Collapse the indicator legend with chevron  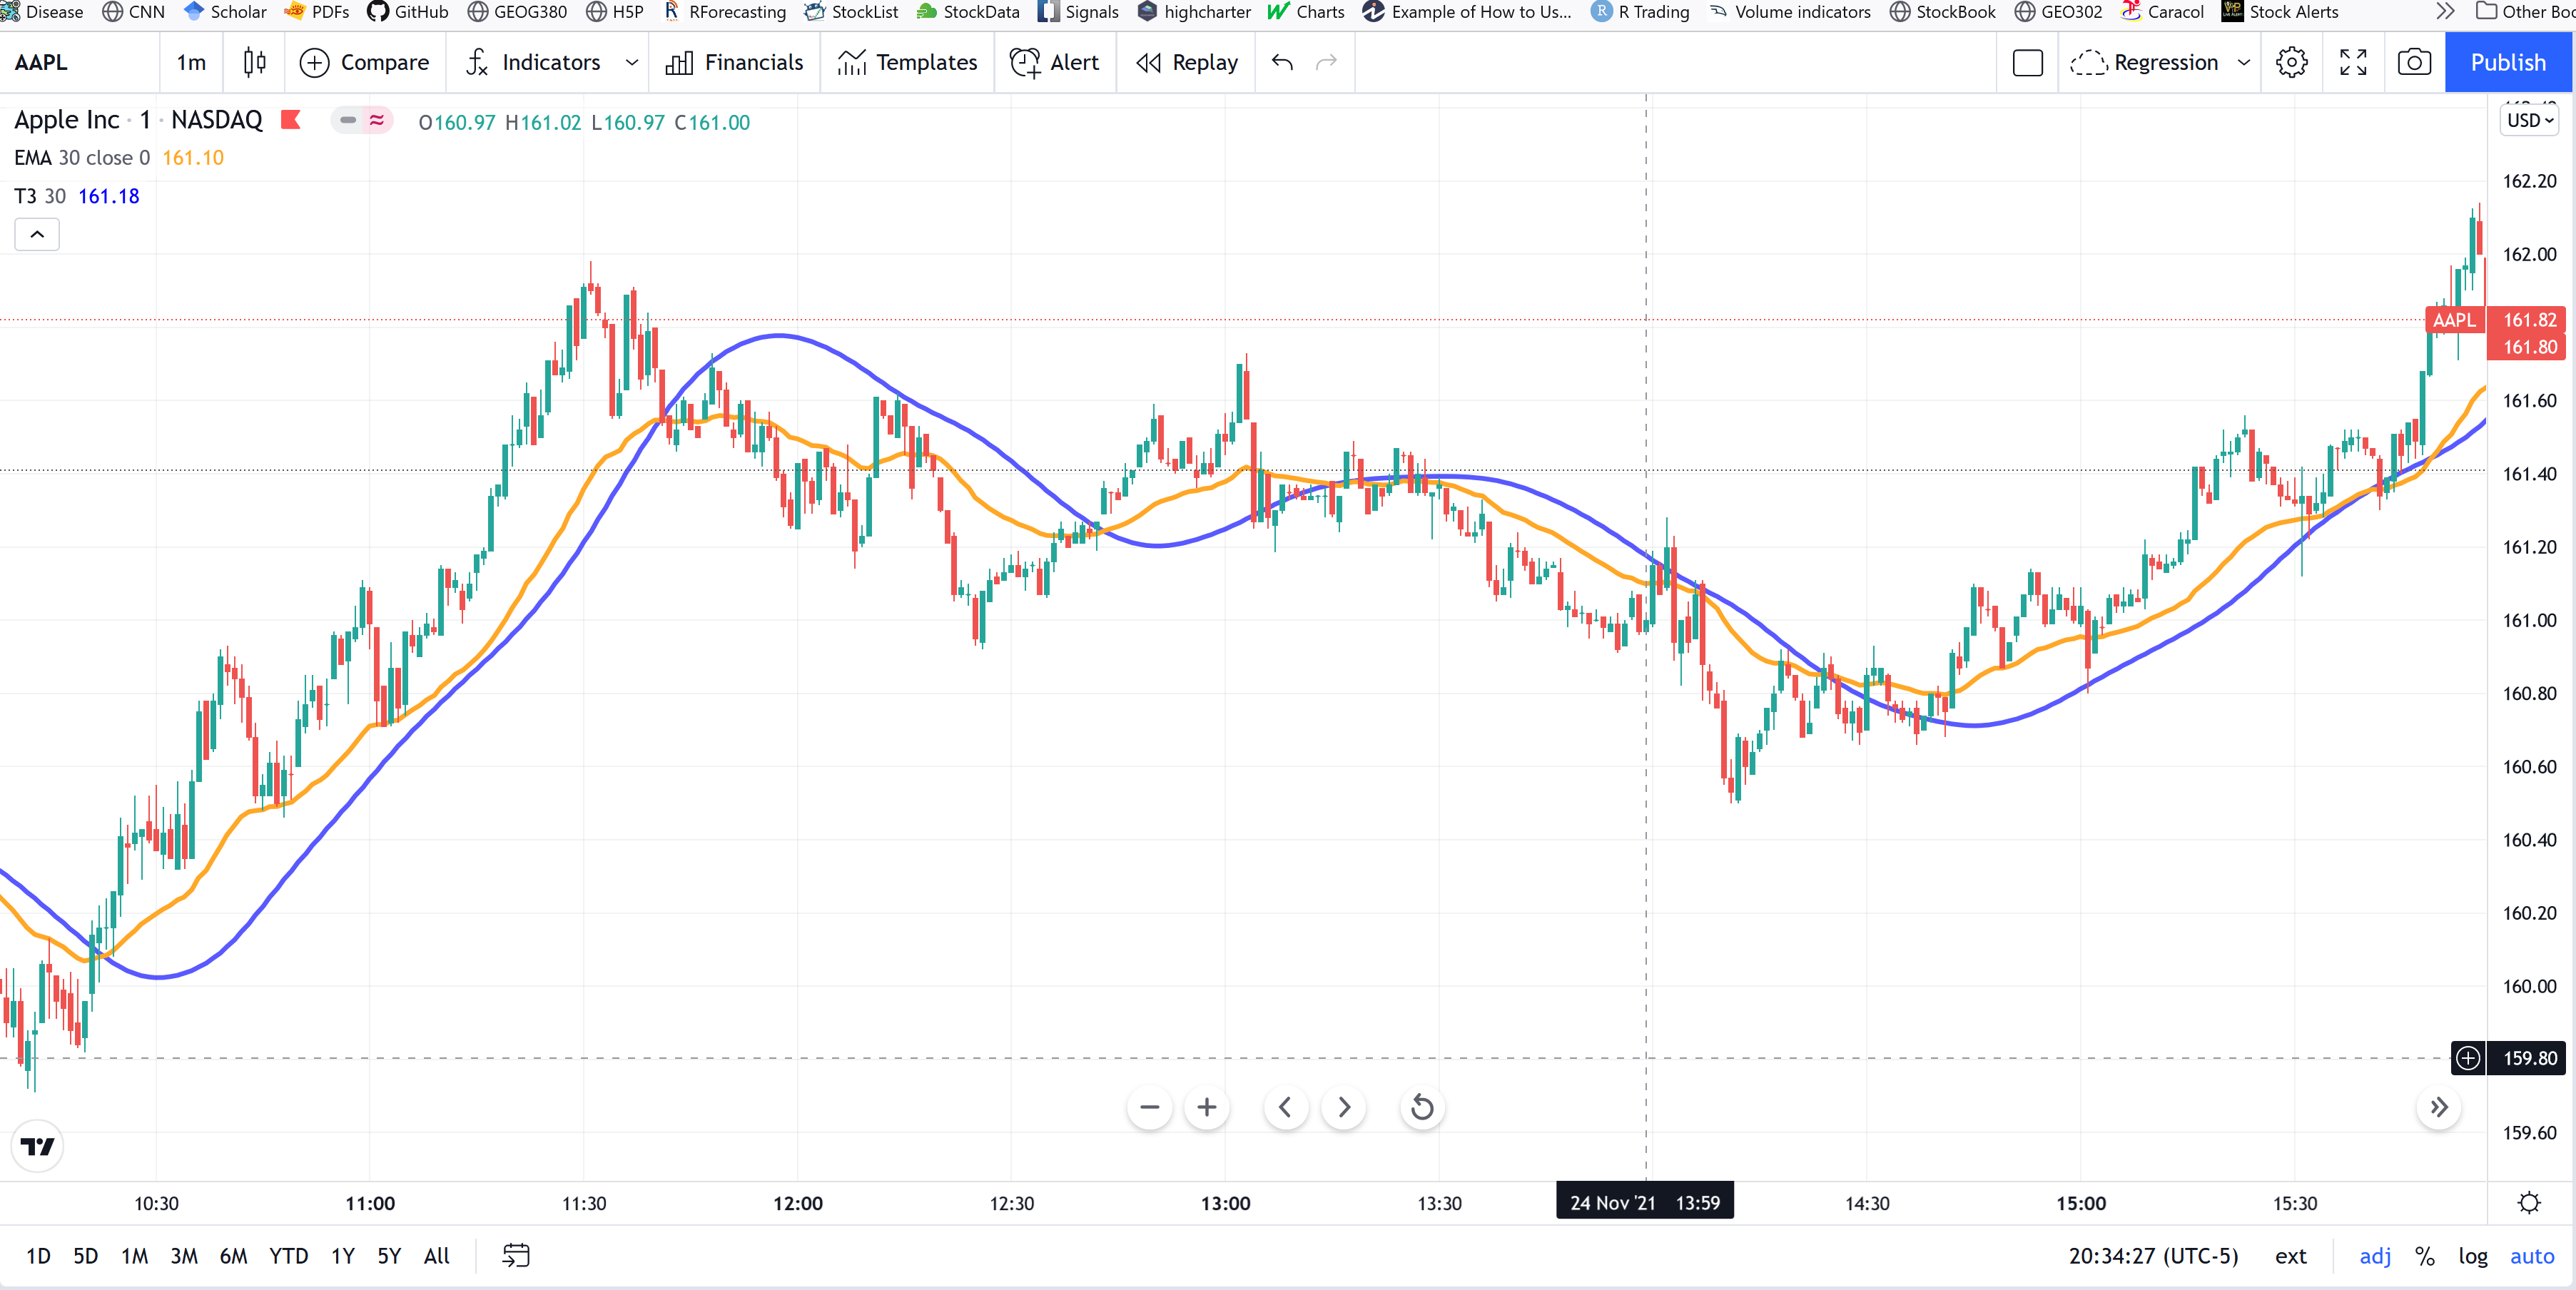[37, 234]
